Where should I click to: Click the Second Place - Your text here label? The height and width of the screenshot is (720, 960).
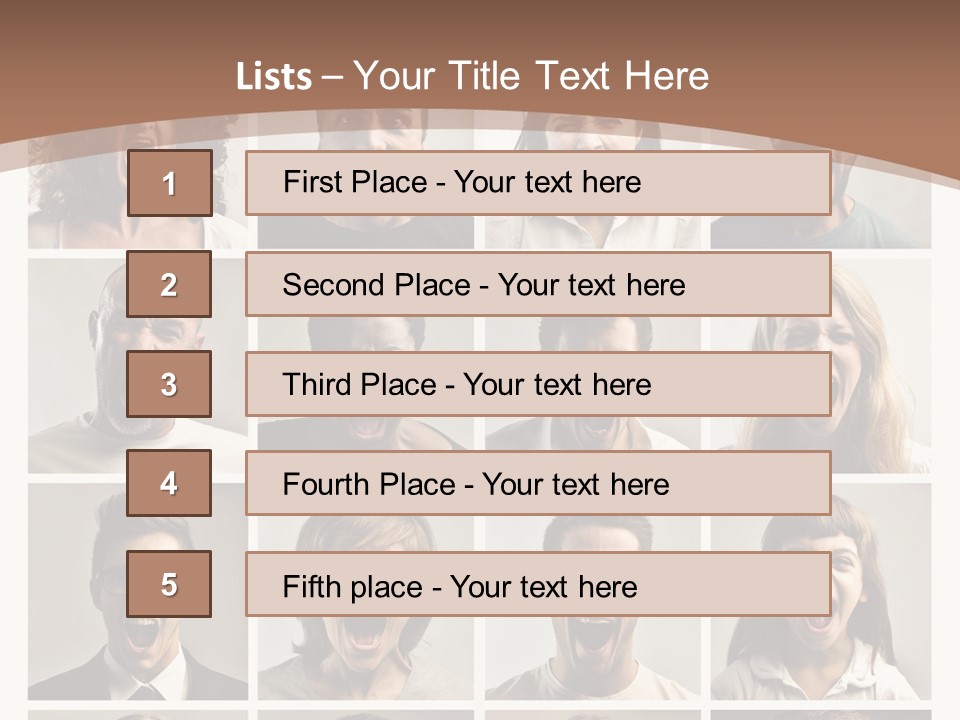click(x=484, y=285)
